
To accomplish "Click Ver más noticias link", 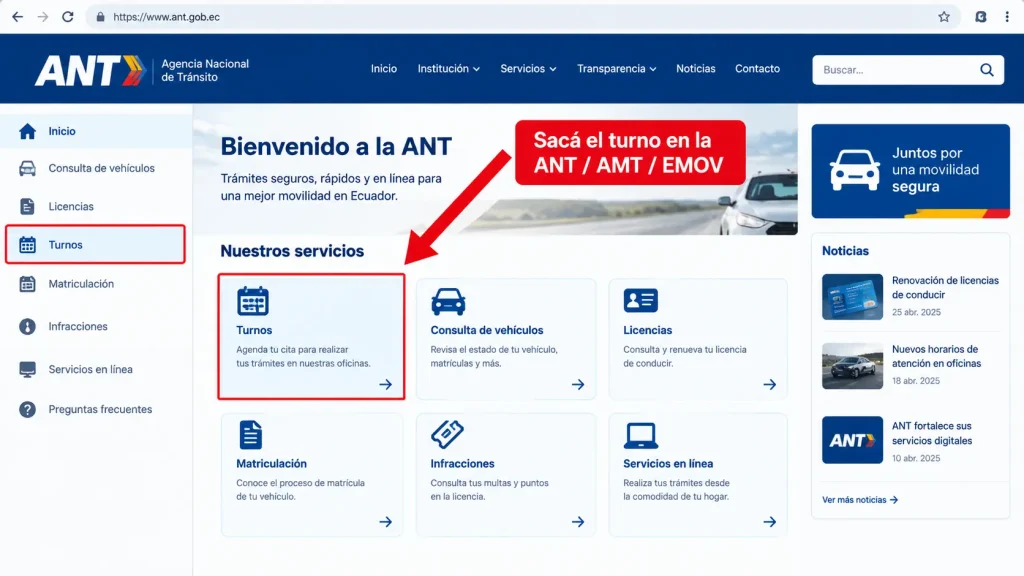I will pos(859,500).
